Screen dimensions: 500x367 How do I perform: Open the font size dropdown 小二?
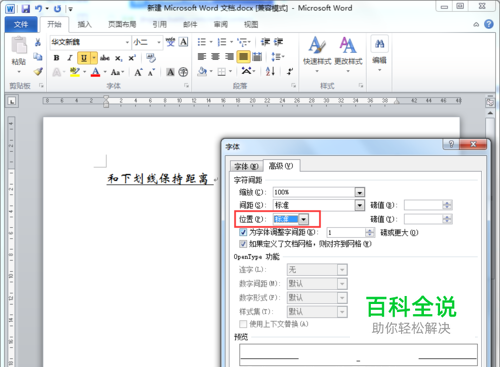[x=159, y=42]
